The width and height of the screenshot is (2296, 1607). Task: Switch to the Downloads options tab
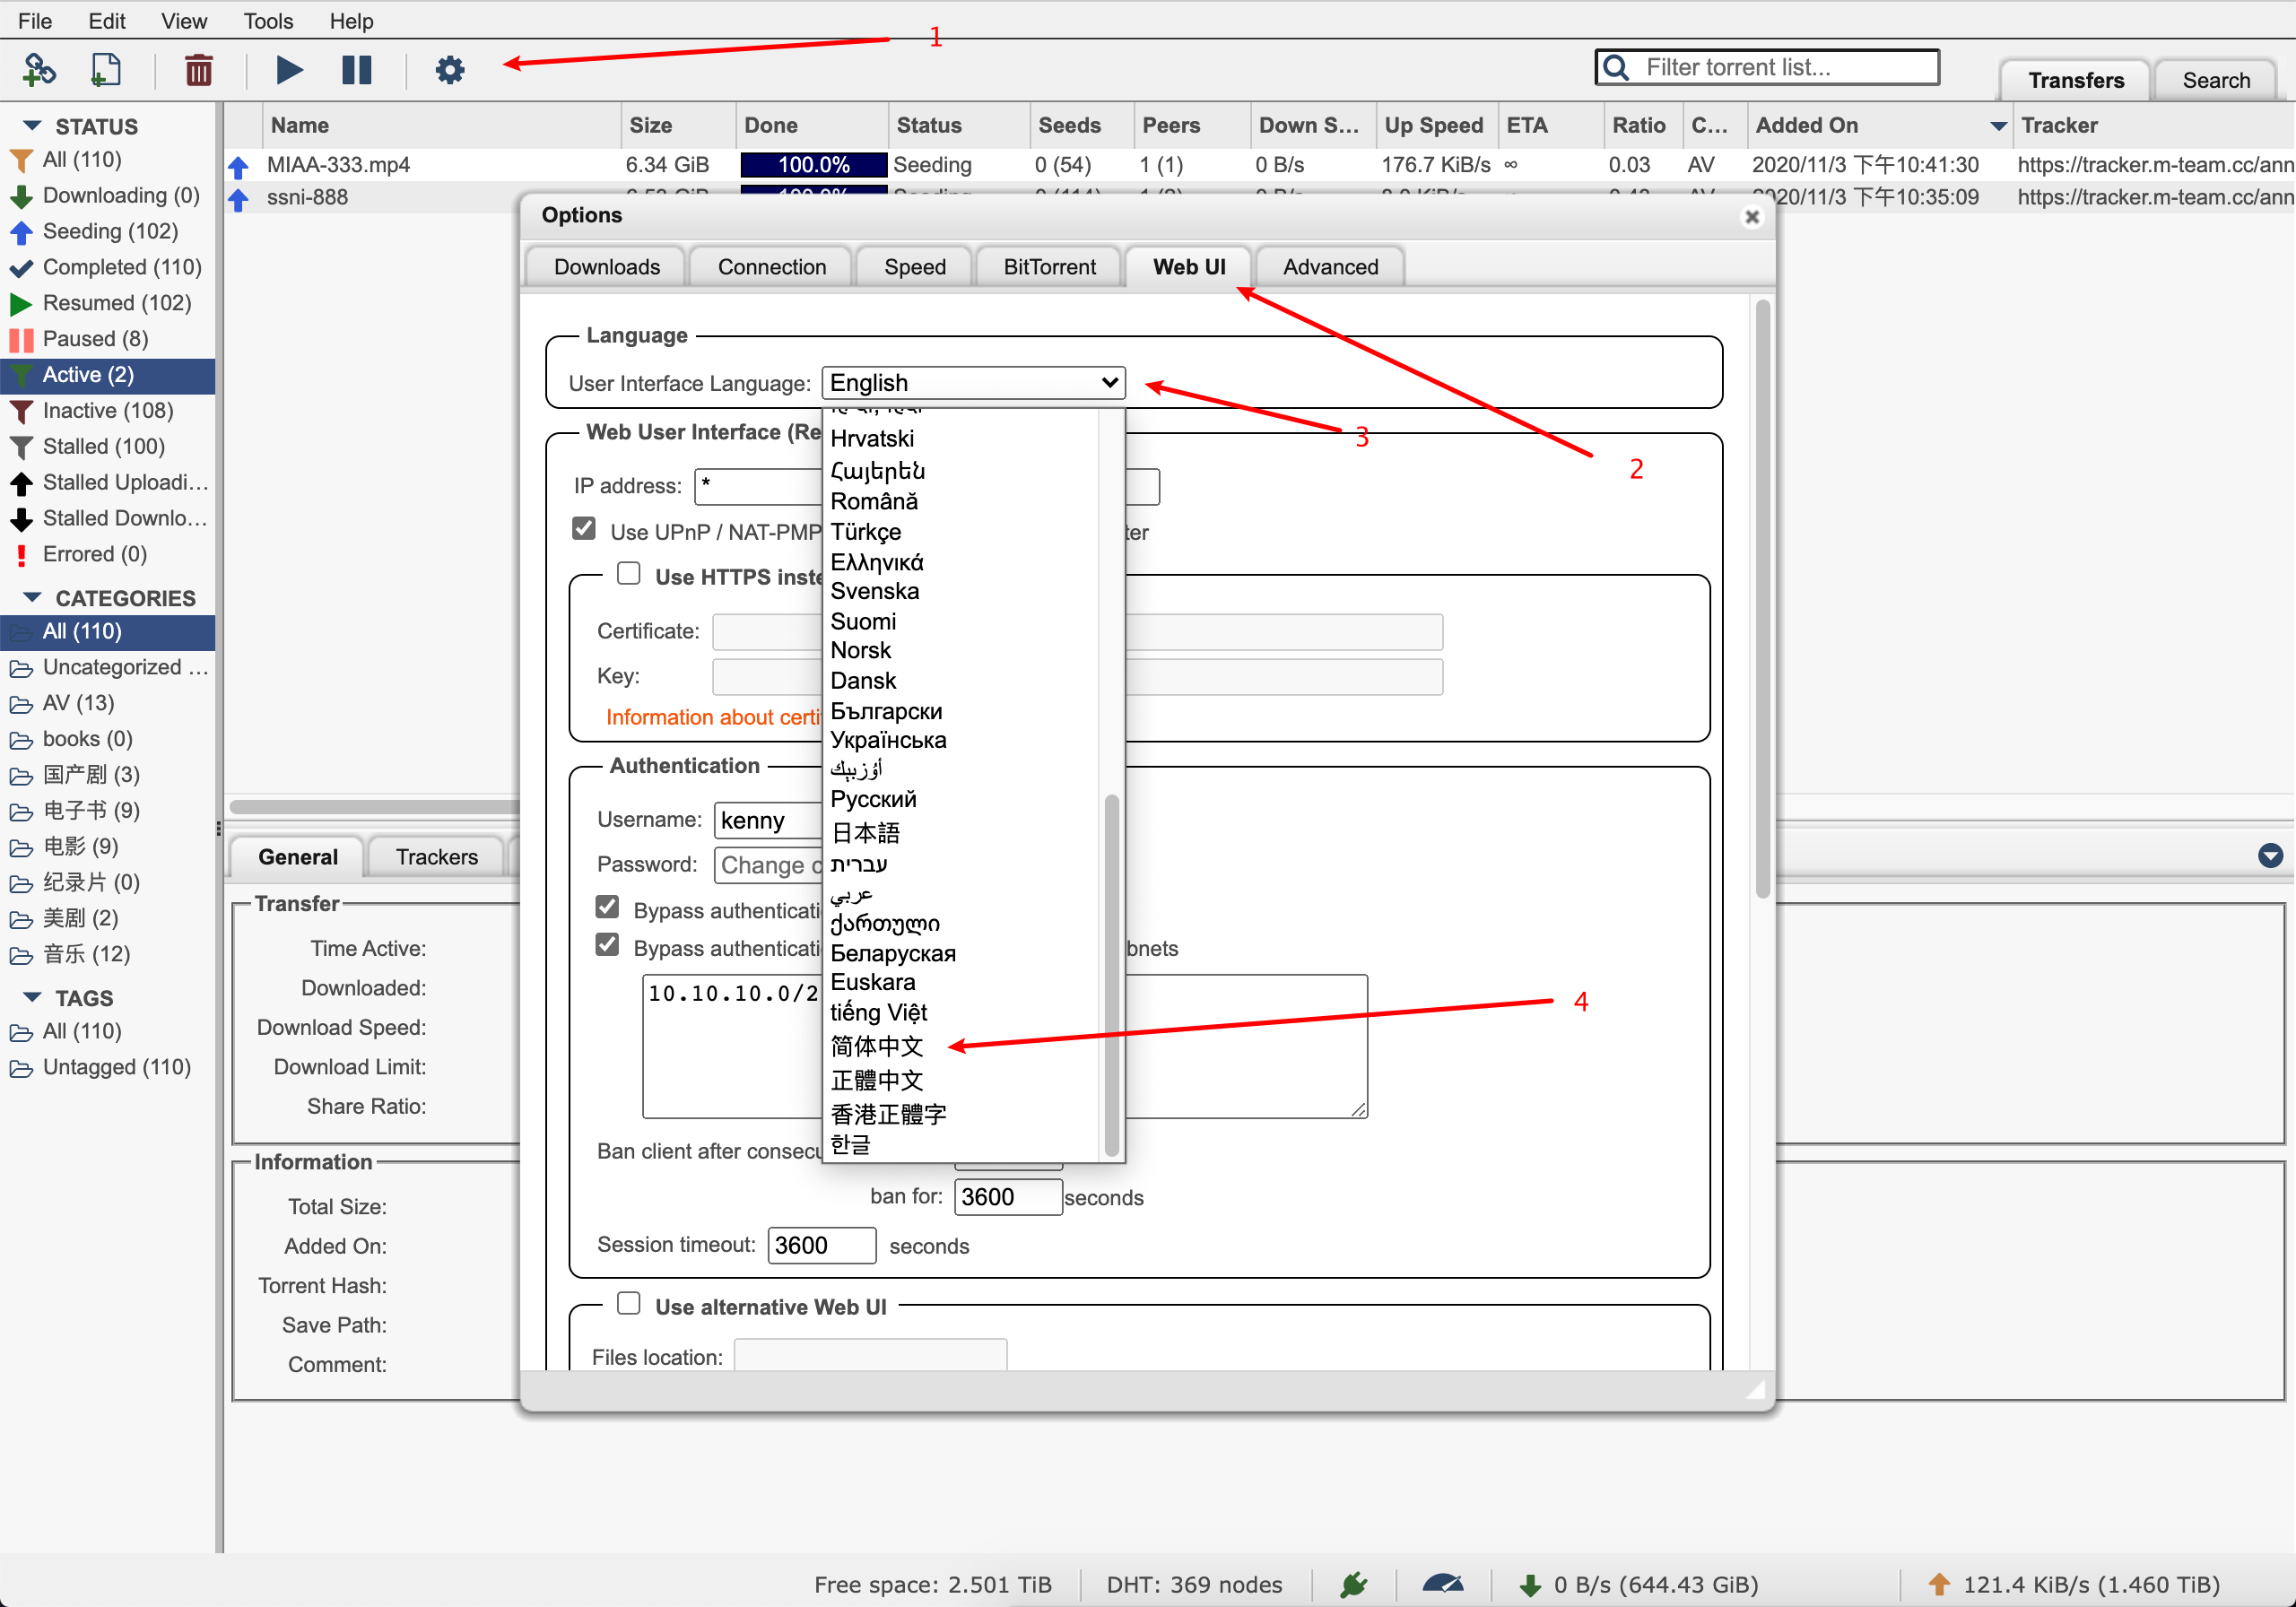pyautogui.click(x=607, y=267)
